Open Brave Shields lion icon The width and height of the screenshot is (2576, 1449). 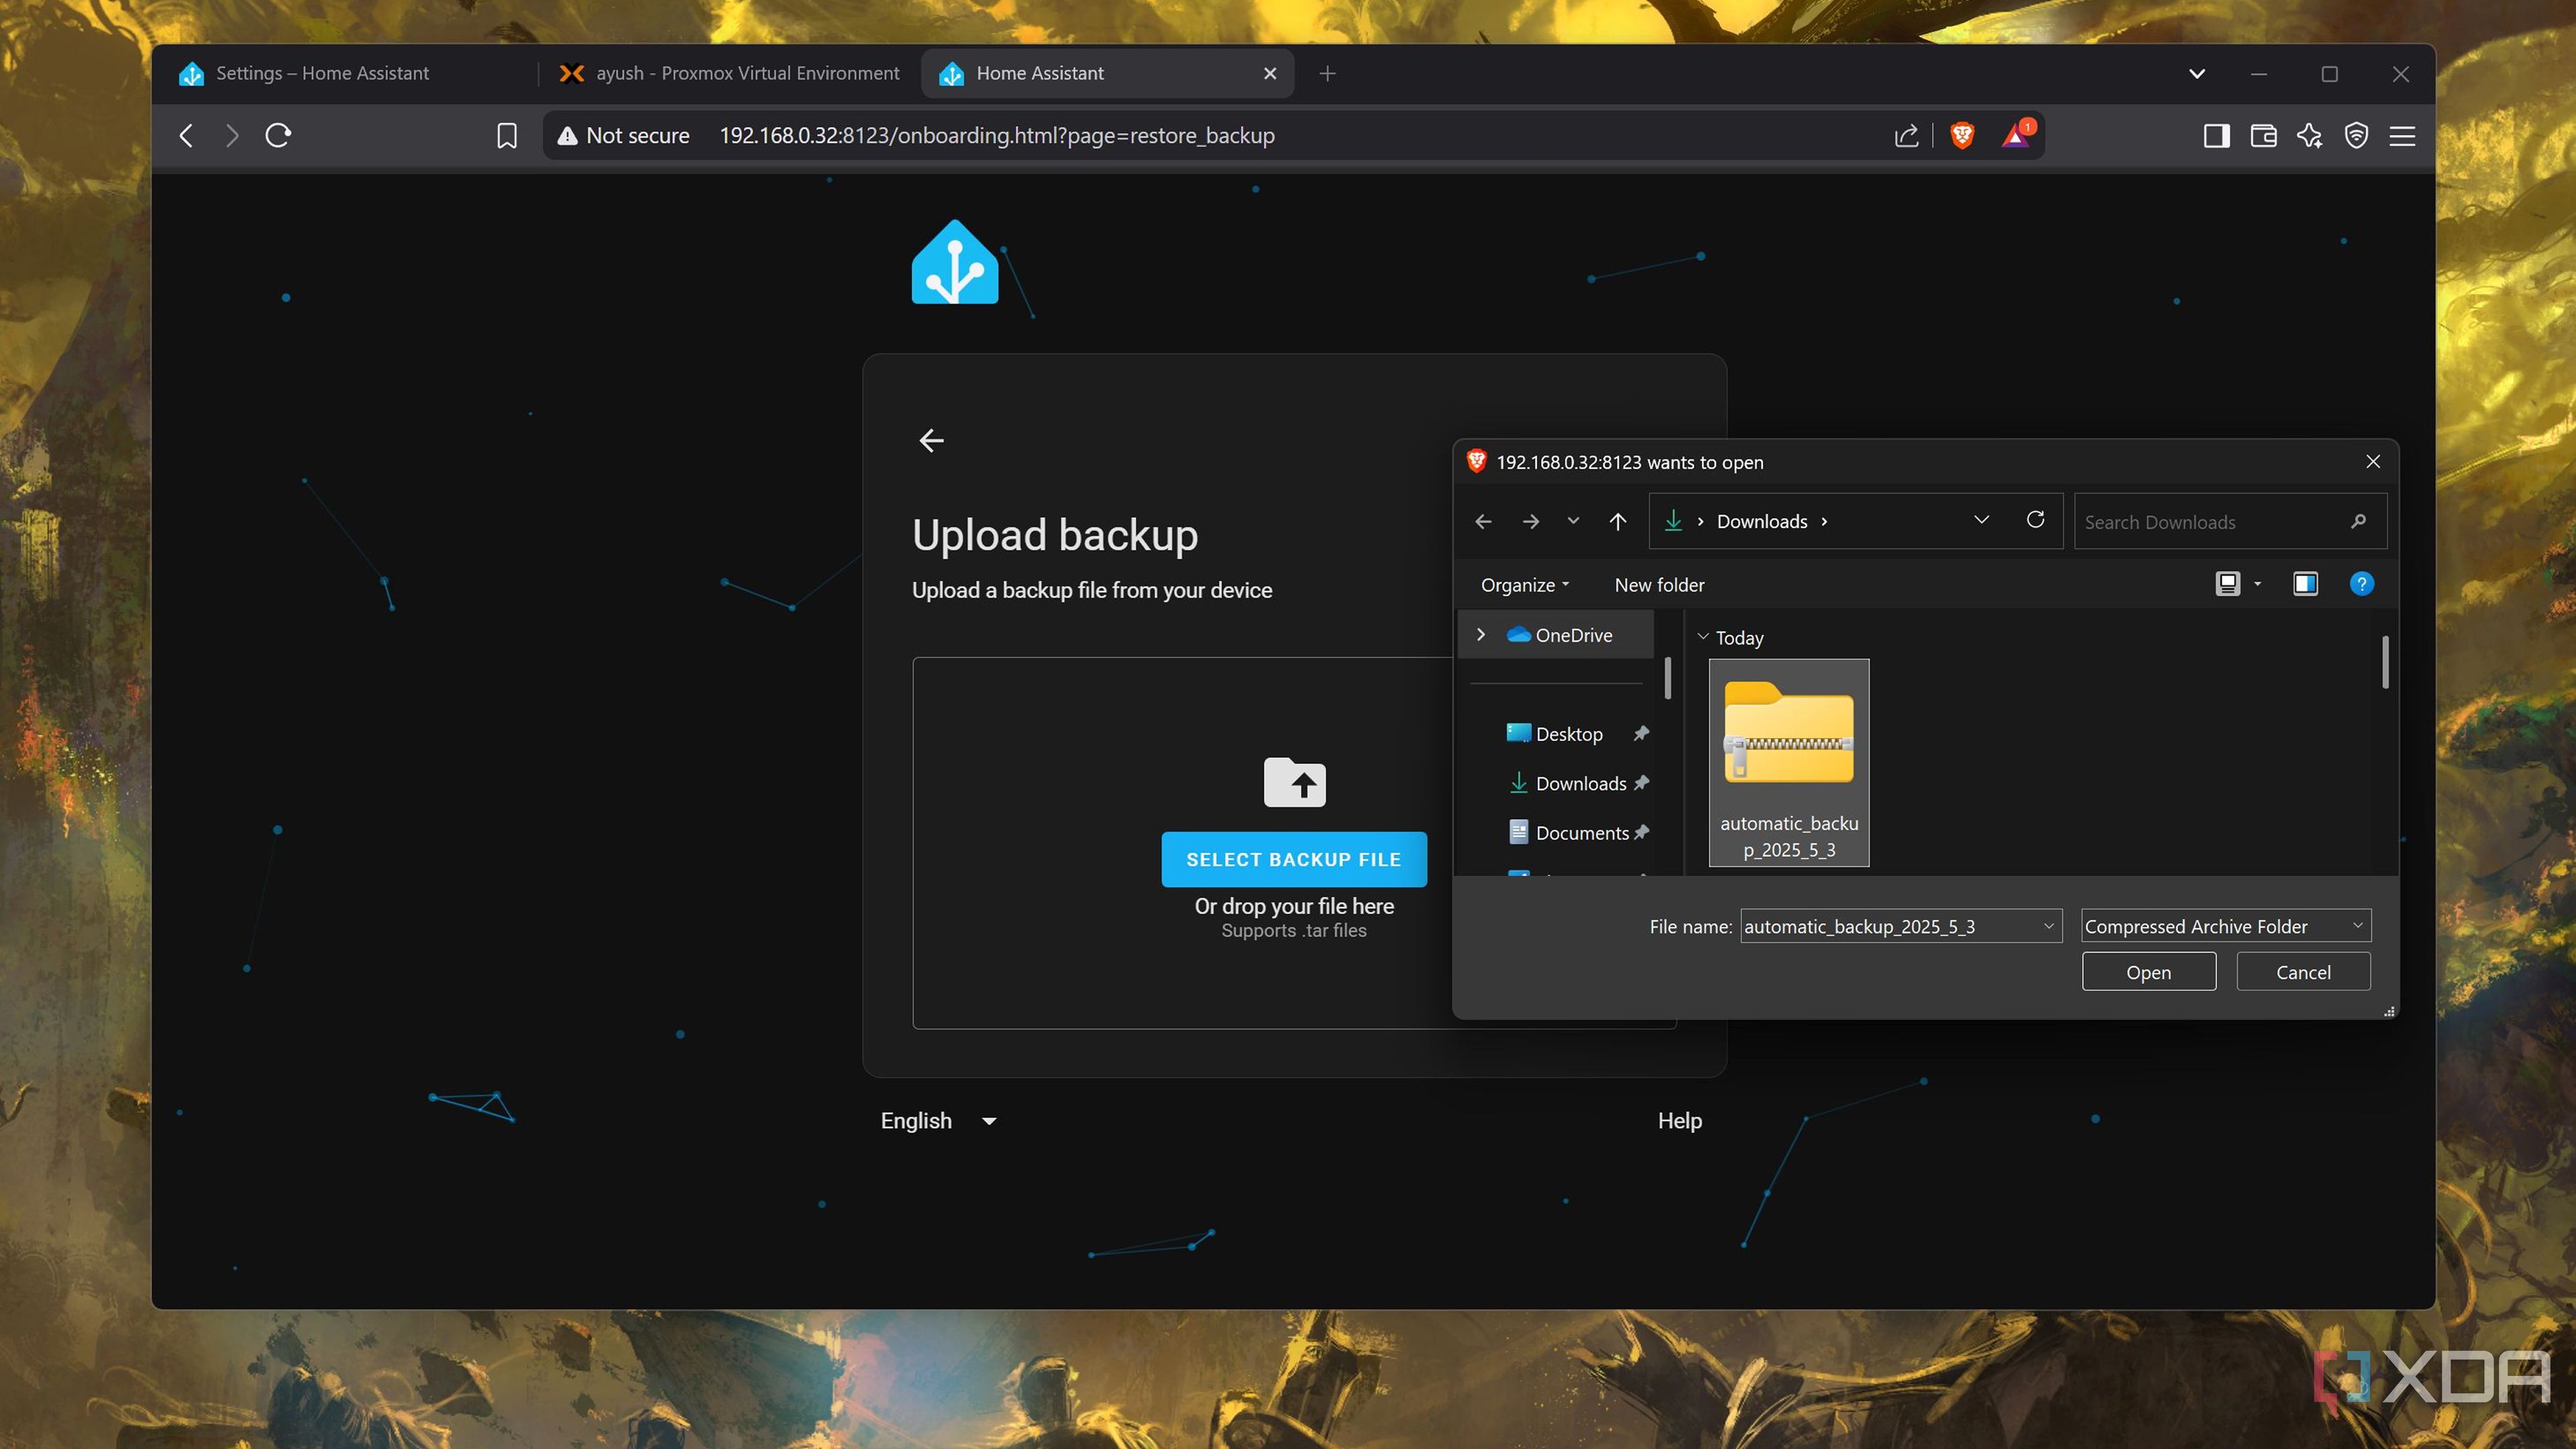(1962, 135)
